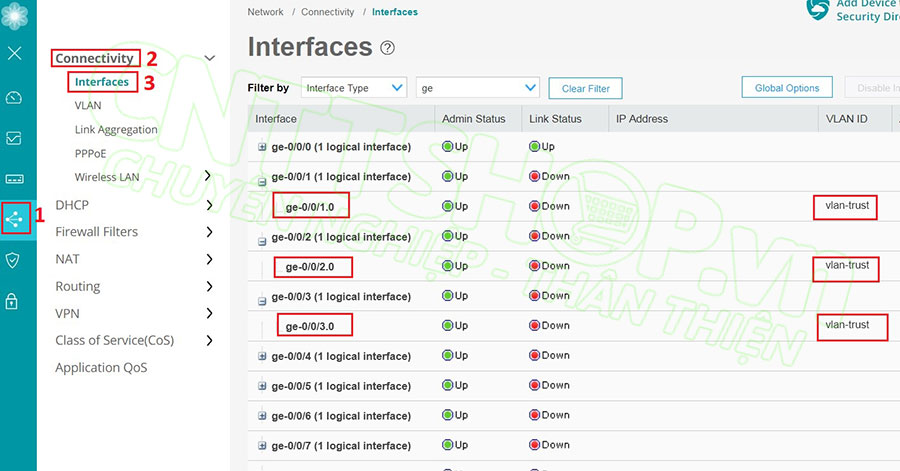Viewport: 900px width, 471px height.
Task: Open the Interface Type filter dropdown
Action: click(354, 88)
